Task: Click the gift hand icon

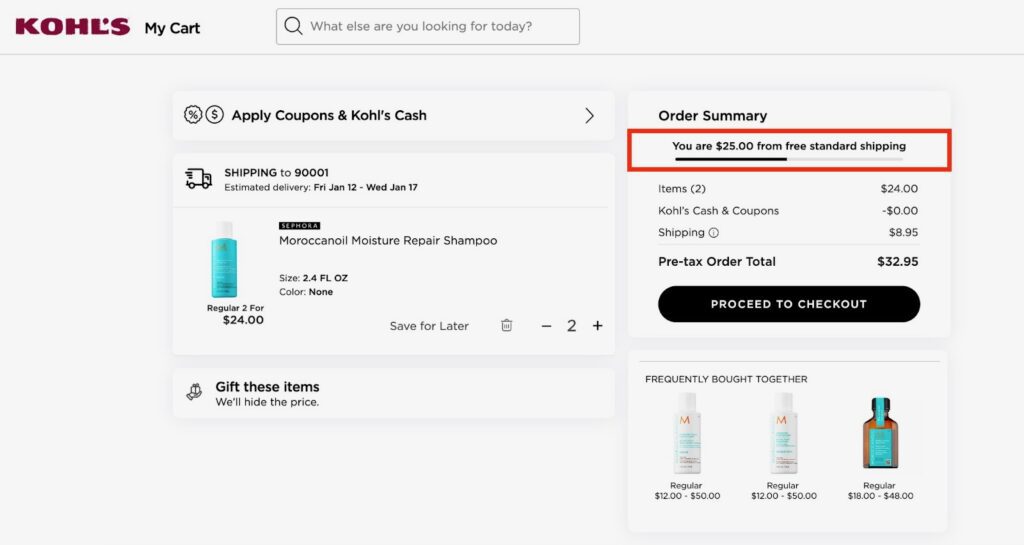Action: click(194, 393)
